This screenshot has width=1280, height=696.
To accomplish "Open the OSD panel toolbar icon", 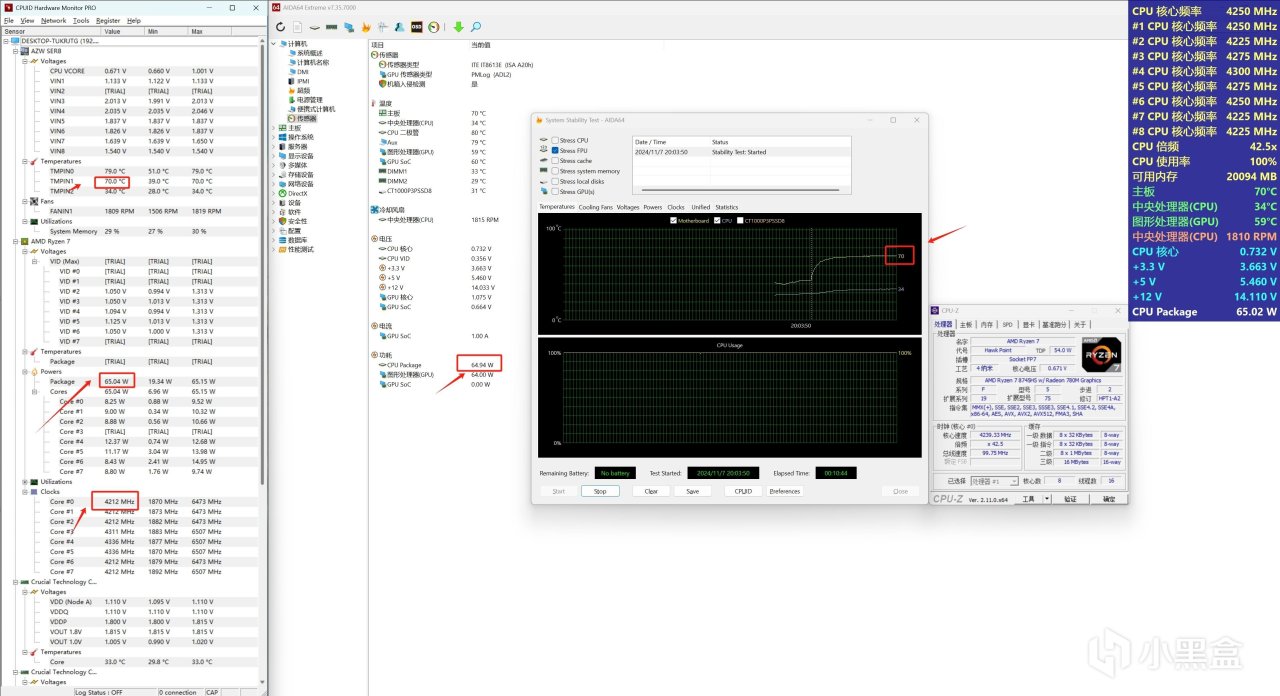I will point(416,27).
